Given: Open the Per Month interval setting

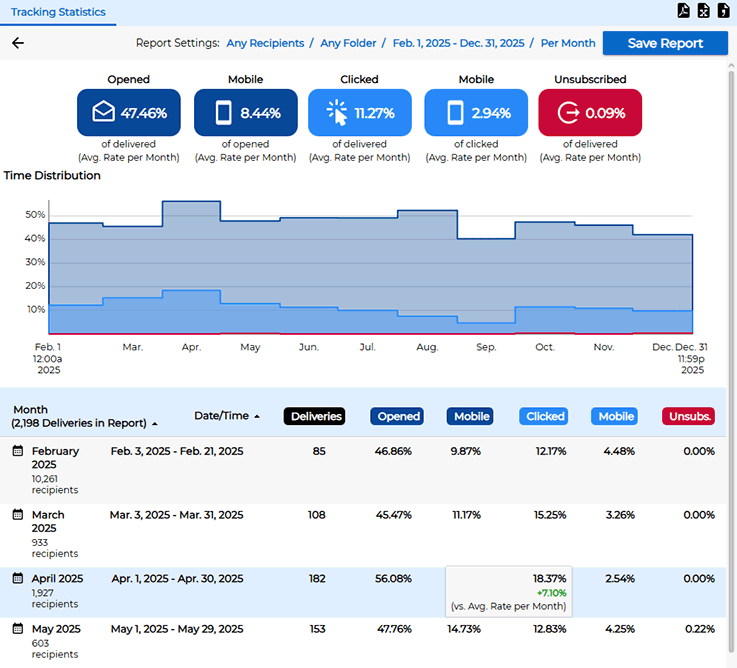Looking at the screenshot, I should (567, 43).
